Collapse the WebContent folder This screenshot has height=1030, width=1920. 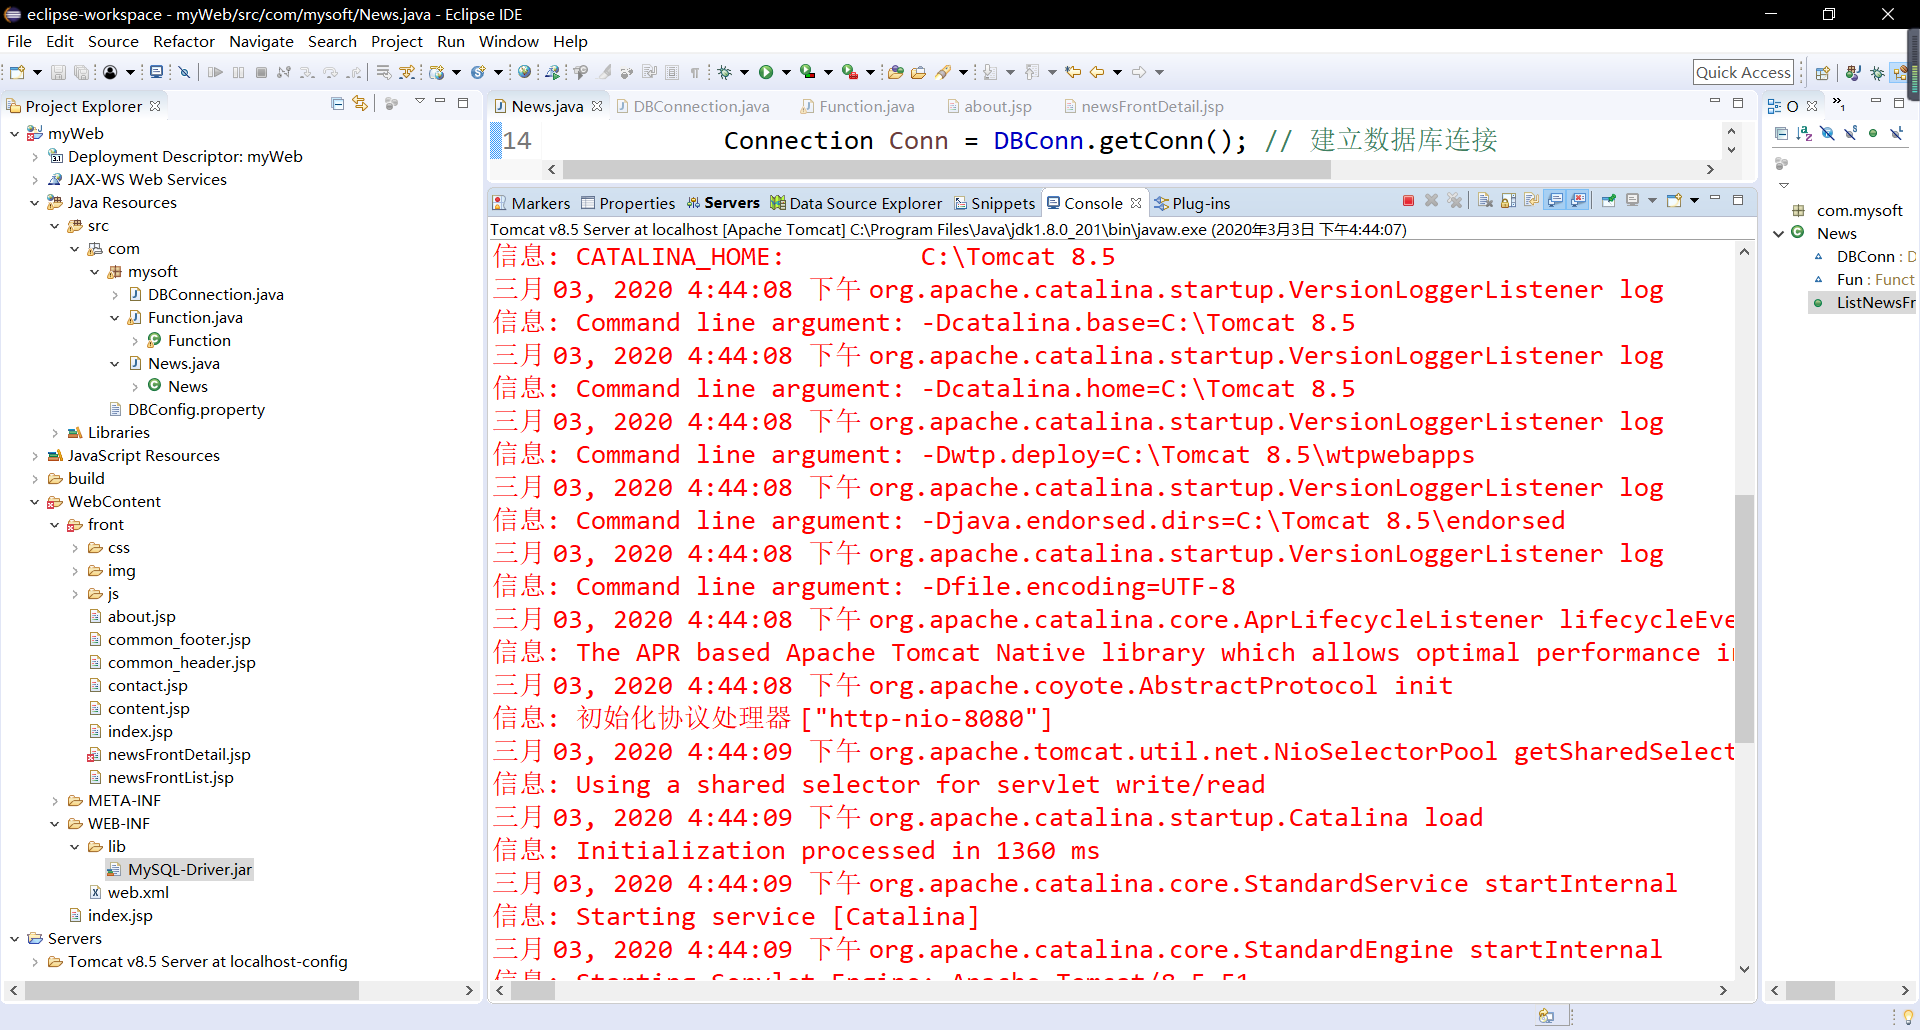[34, 501]
